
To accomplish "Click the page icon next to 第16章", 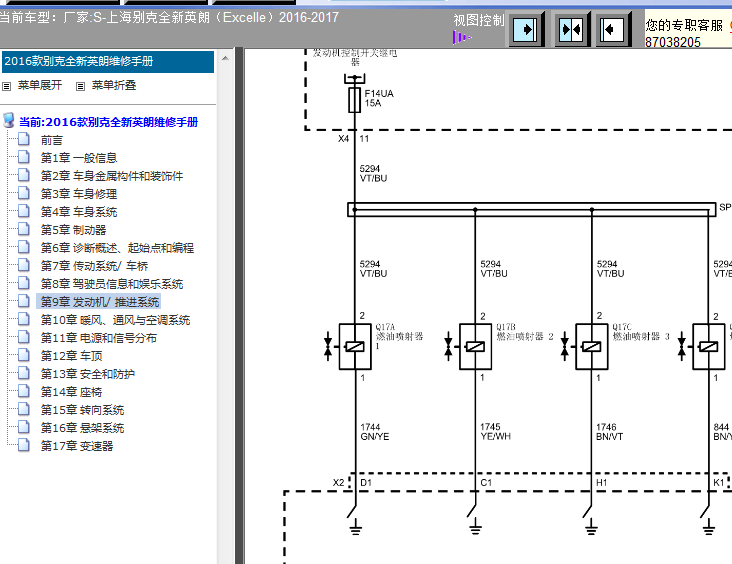I will pos(24,427).
